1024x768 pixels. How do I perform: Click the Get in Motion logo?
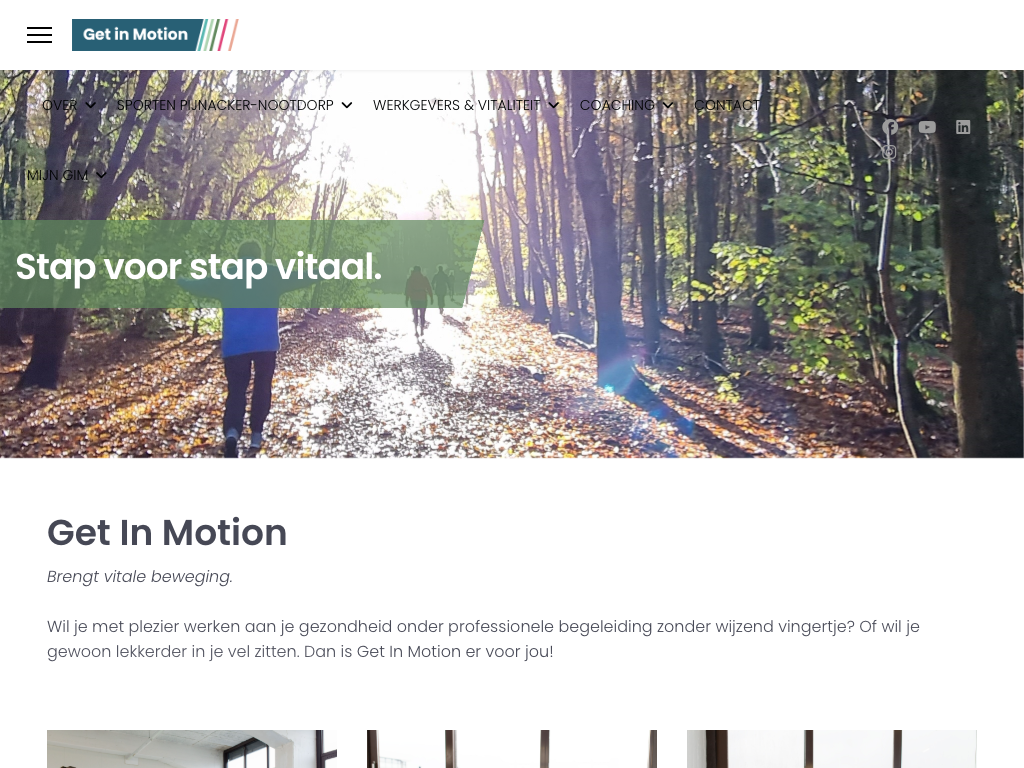coord(155,35)
